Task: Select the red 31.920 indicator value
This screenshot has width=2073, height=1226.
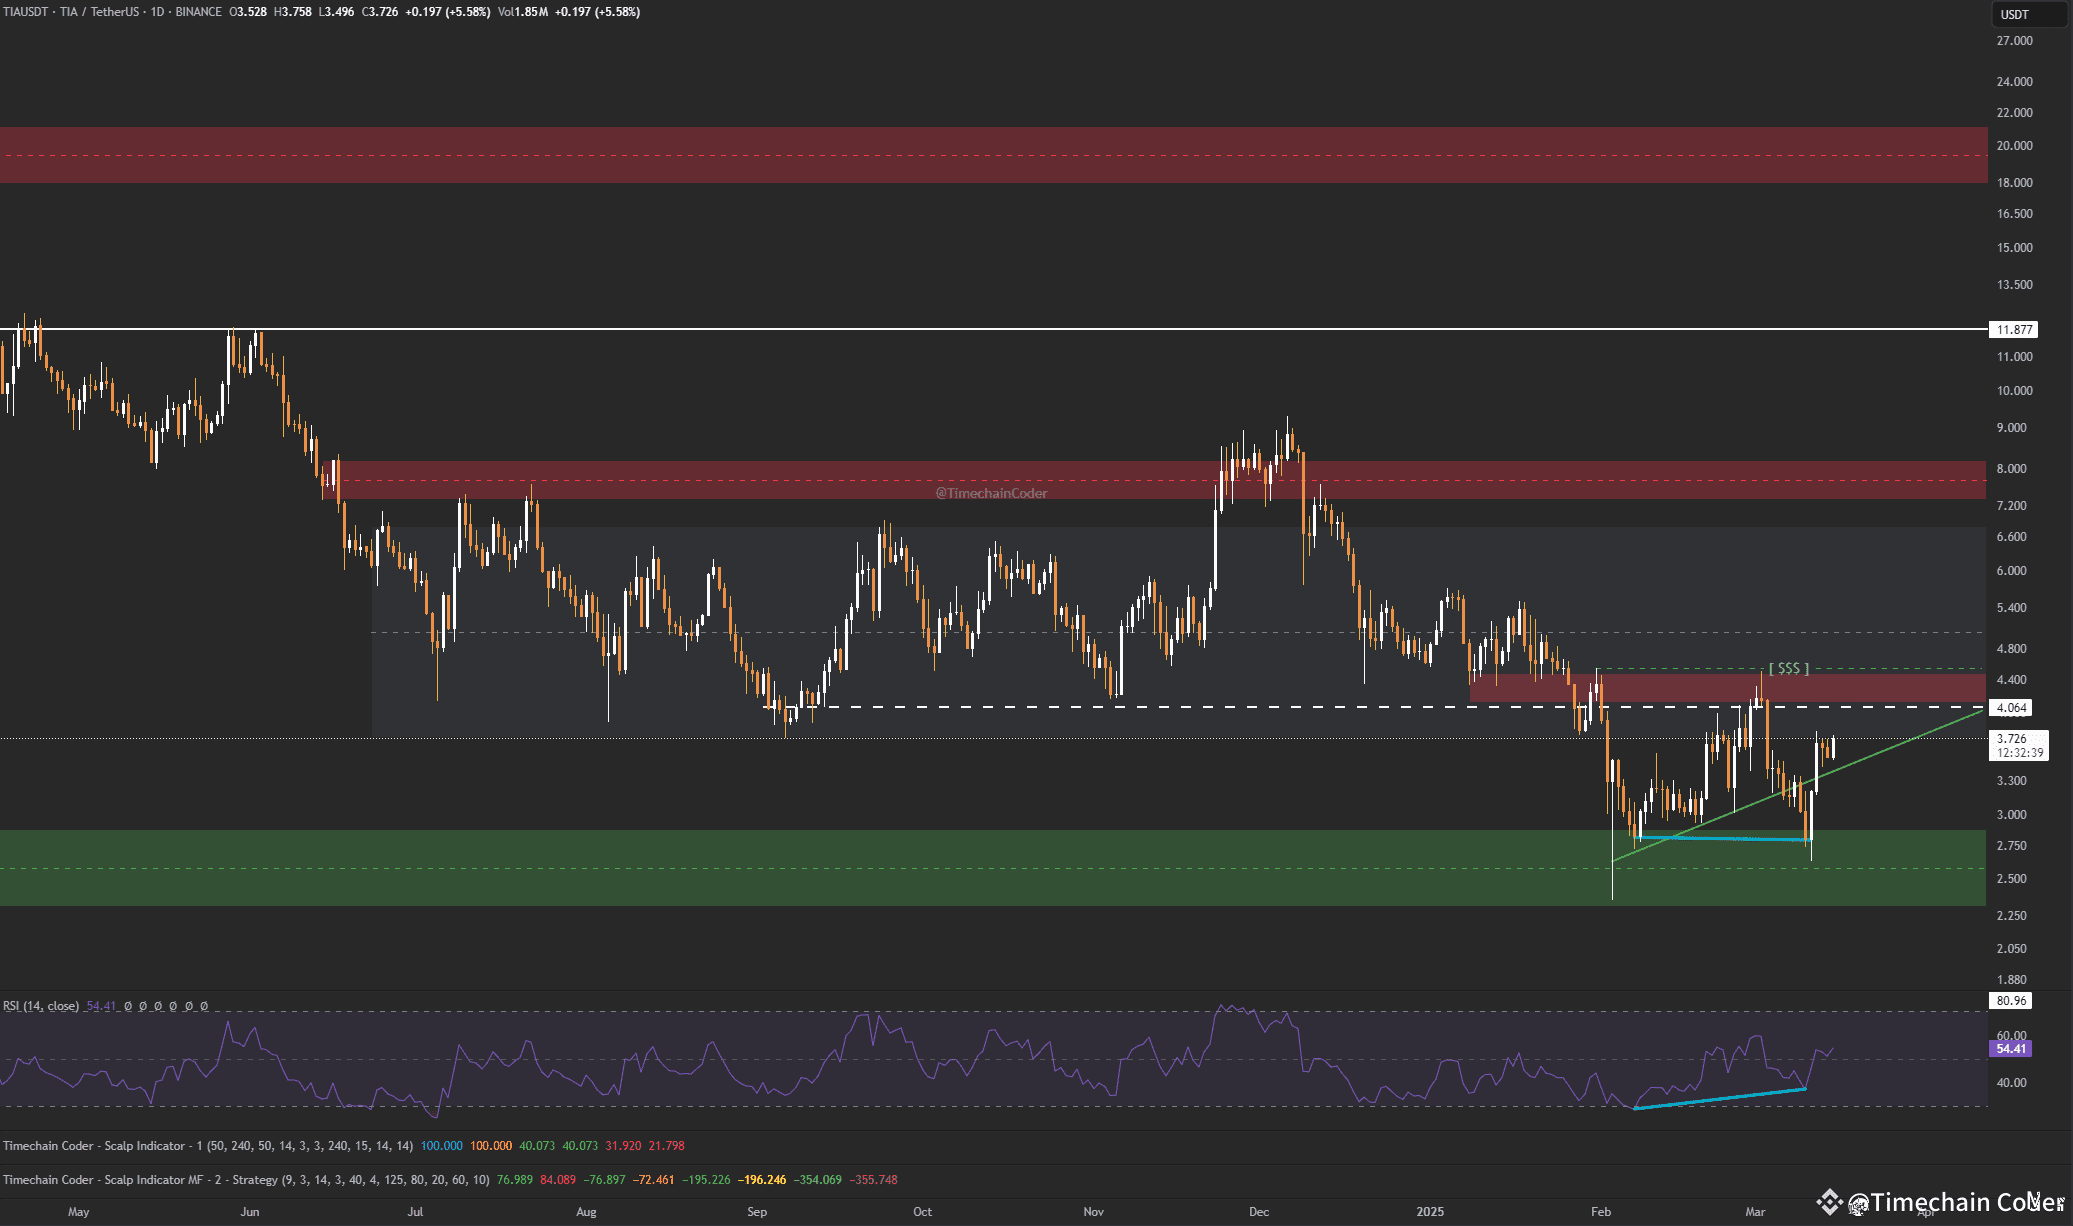Action: click(624, 1146)
